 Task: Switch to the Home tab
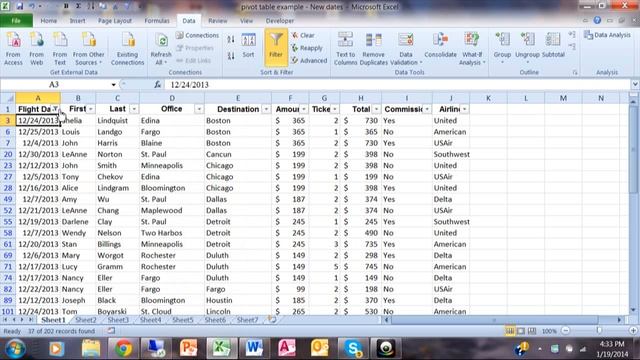point(49,21)
